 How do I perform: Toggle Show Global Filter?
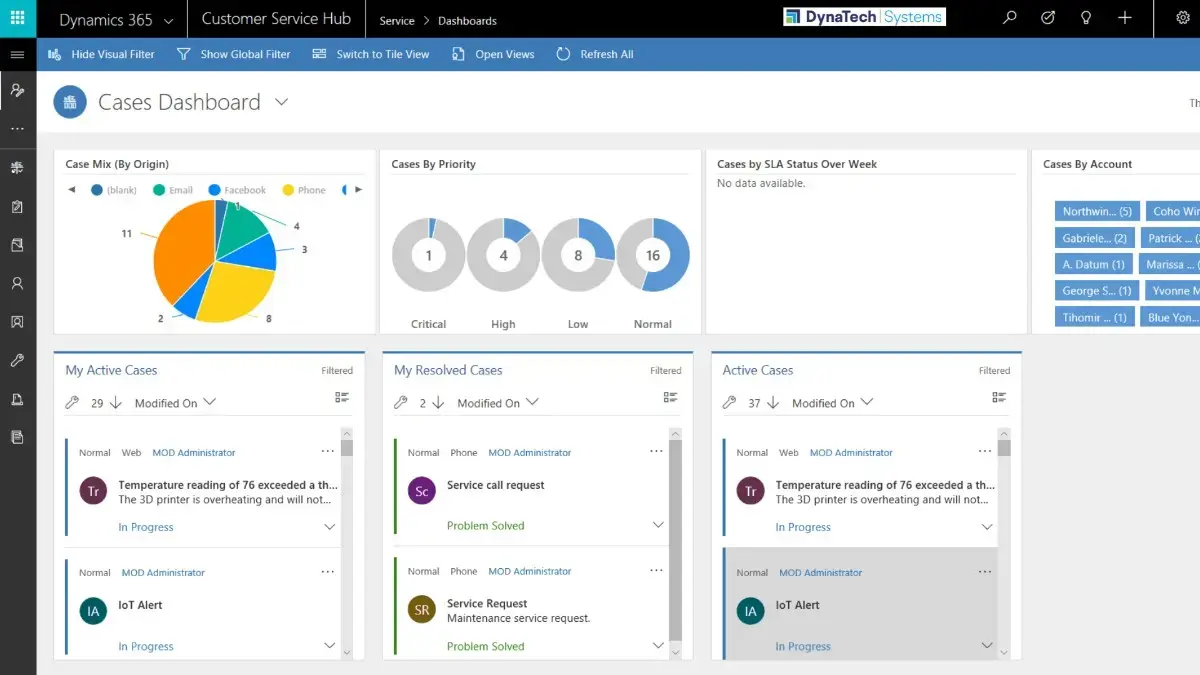(234, 54)
